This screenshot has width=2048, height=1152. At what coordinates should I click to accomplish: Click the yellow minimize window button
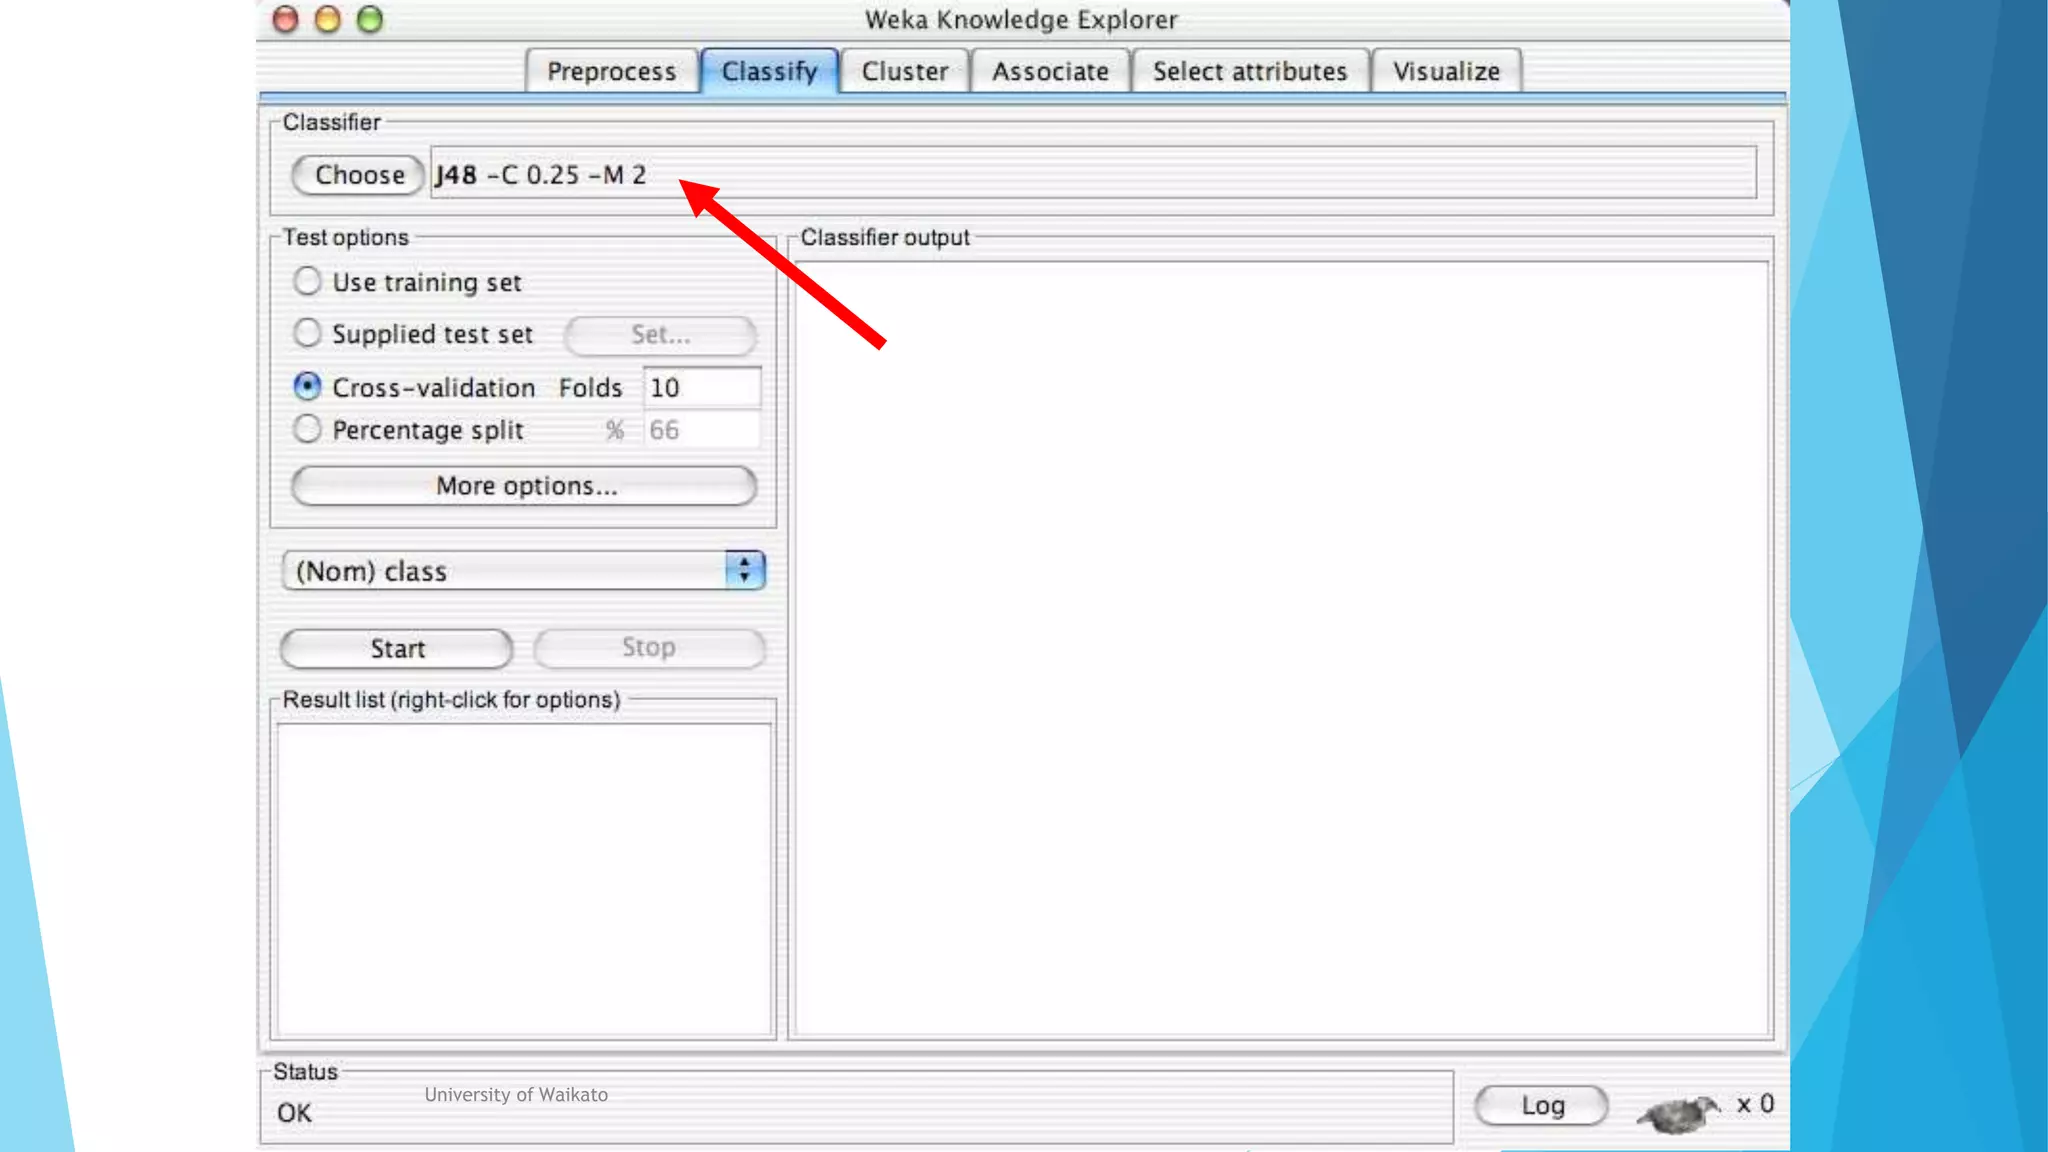[x=328, y=19]
